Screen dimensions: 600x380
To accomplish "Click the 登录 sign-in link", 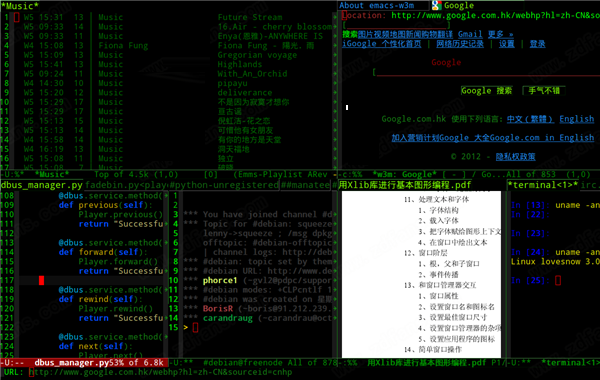I will point(537,44).
